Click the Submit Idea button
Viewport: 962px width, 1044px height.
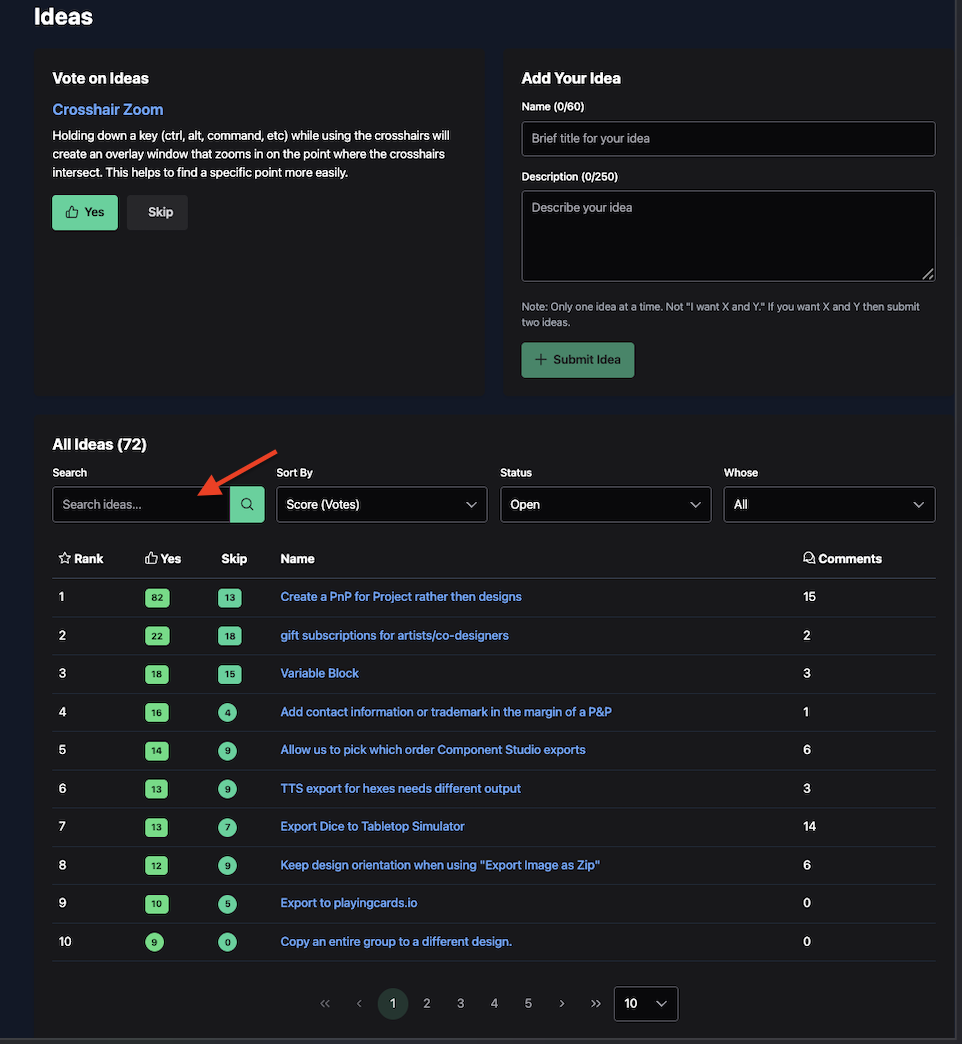coord(578,360)
